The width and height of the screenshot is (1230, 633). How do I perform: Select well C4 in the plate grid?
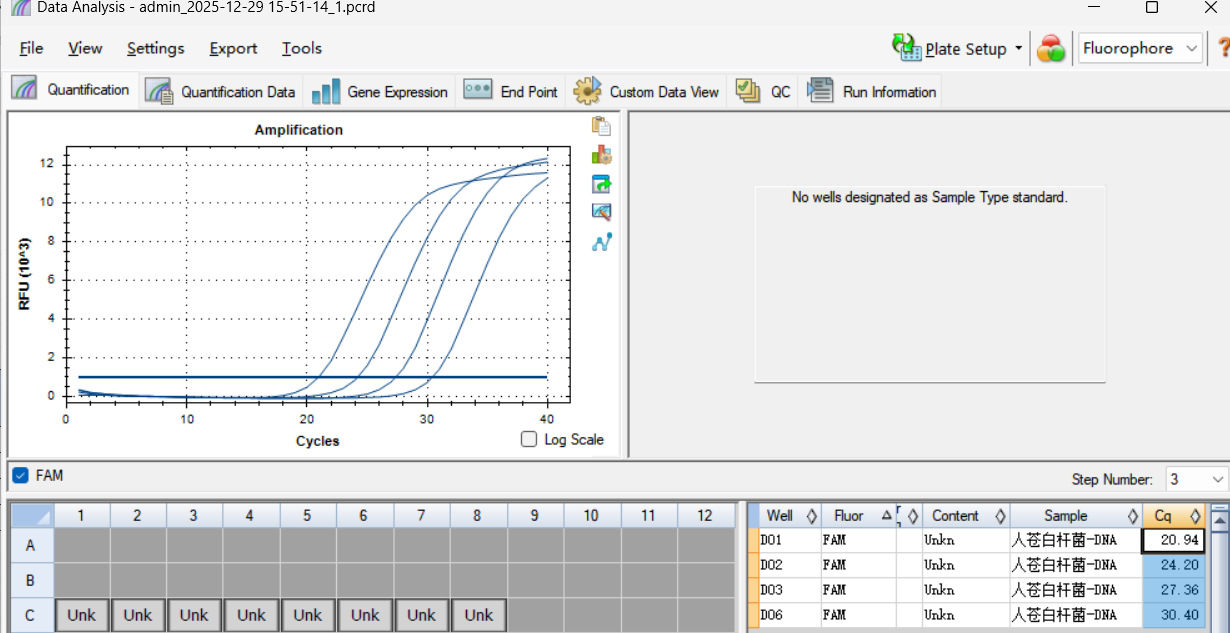point(251,615)
